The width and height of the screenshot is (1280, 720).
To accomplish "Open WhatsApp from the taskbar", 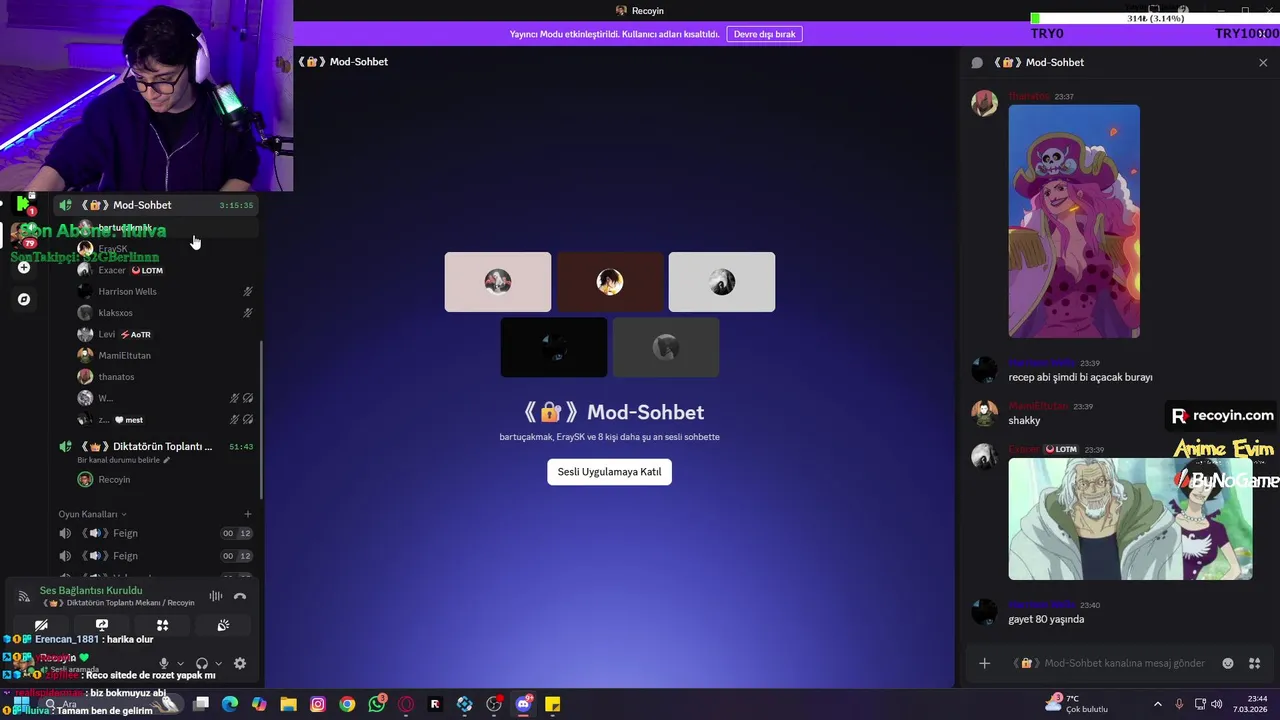I will pyautogui.click(x=376, y=704).
